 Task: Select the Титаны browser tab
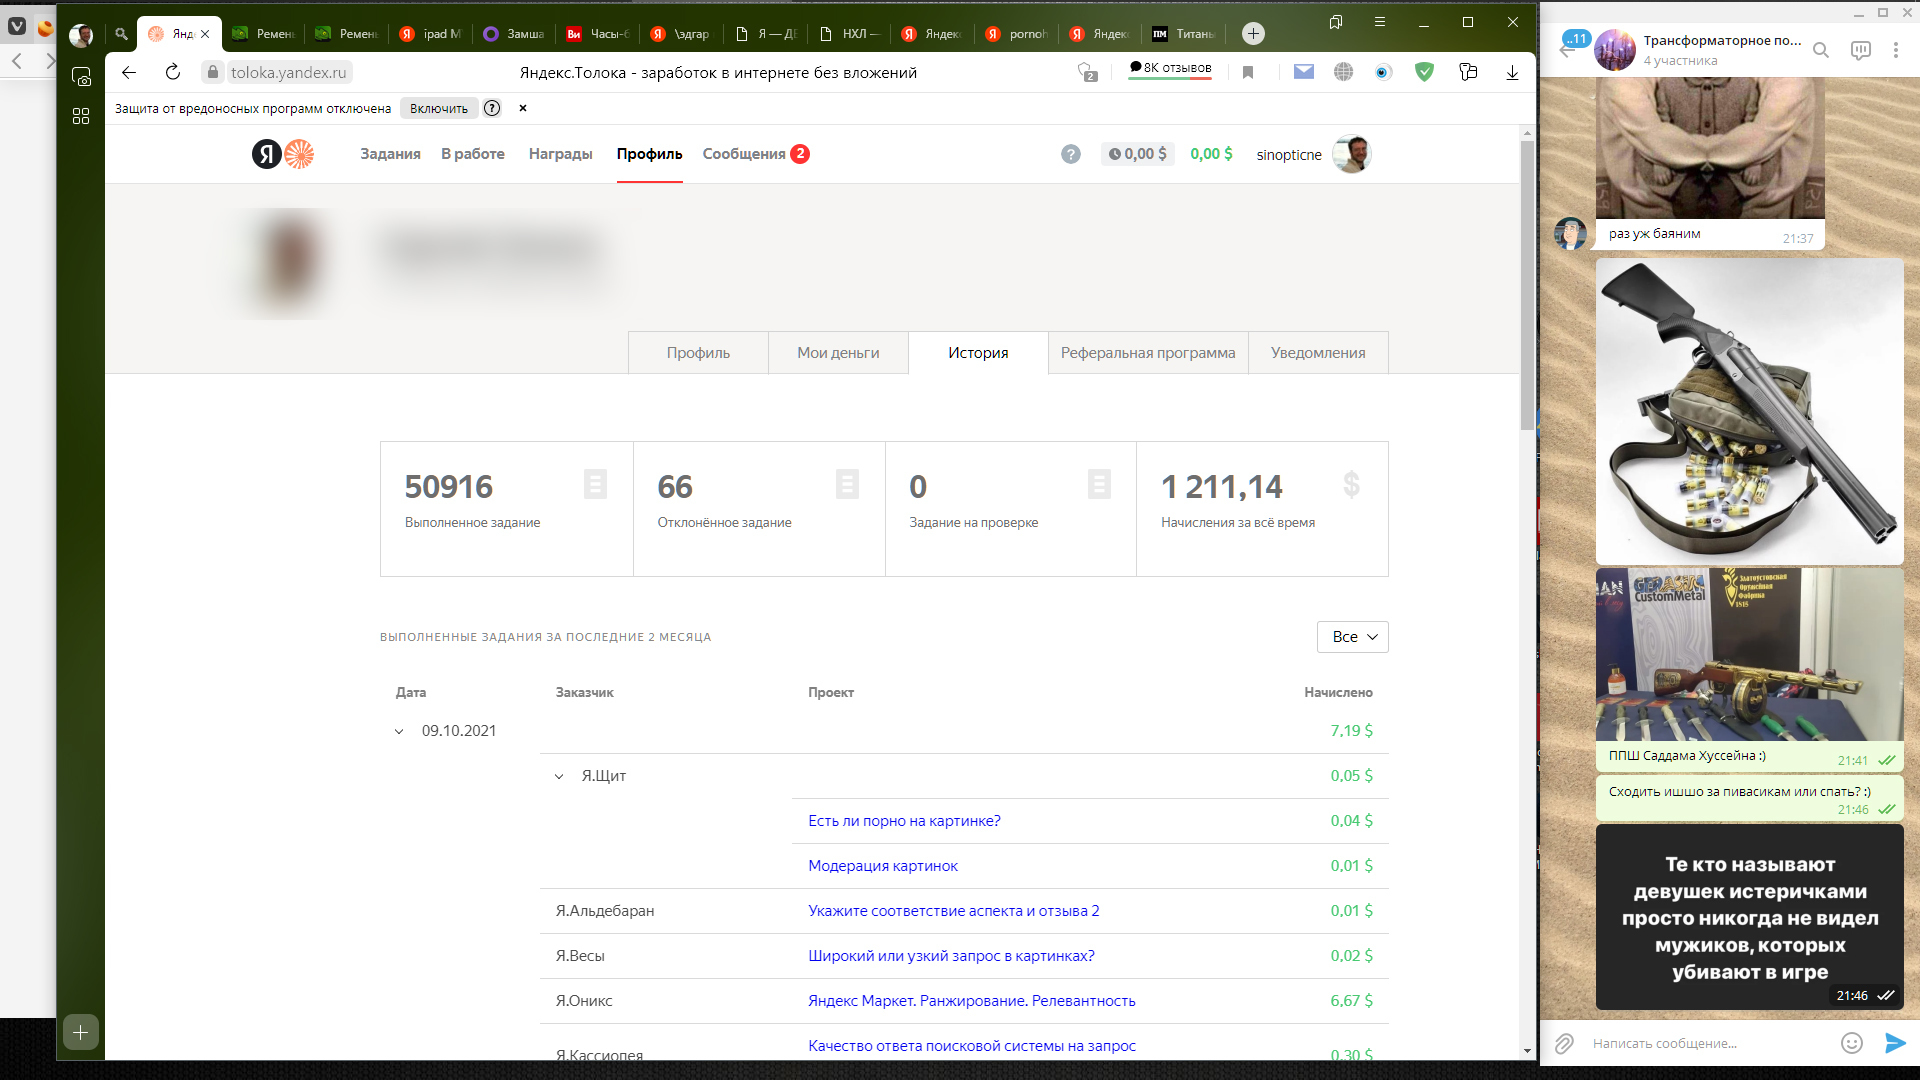(1184, 33)
